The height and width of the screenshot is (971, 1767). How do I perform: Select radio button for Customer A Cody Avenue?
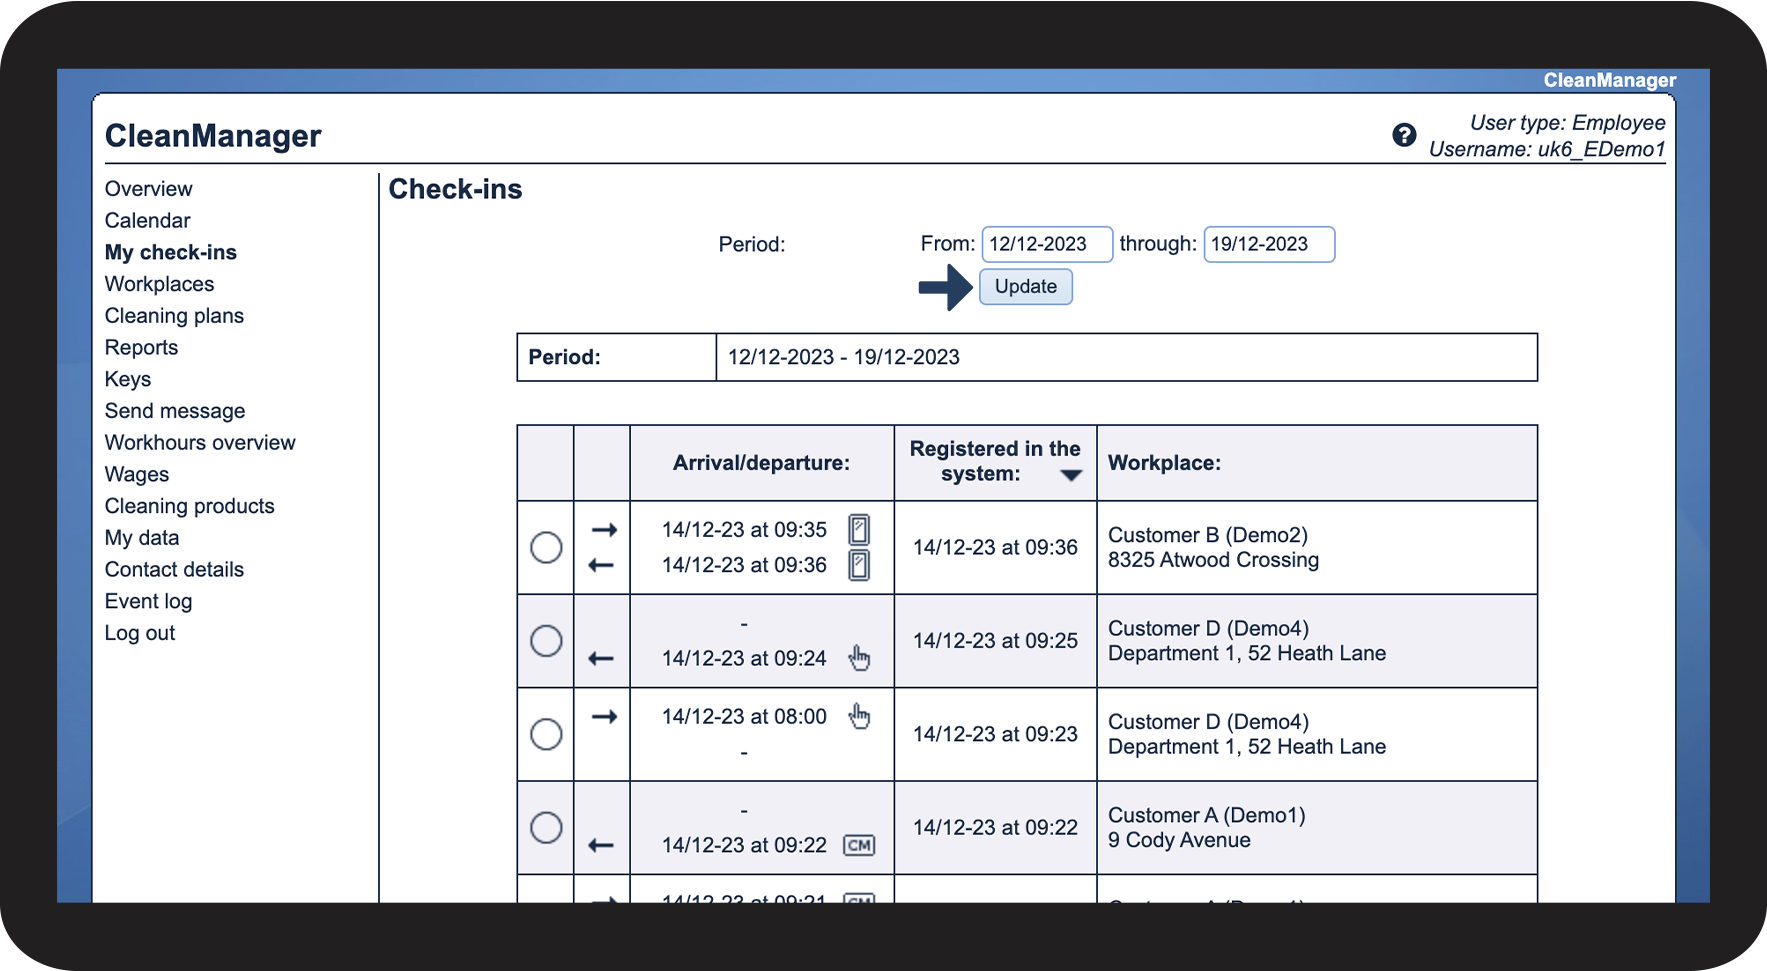pos(546,828)
